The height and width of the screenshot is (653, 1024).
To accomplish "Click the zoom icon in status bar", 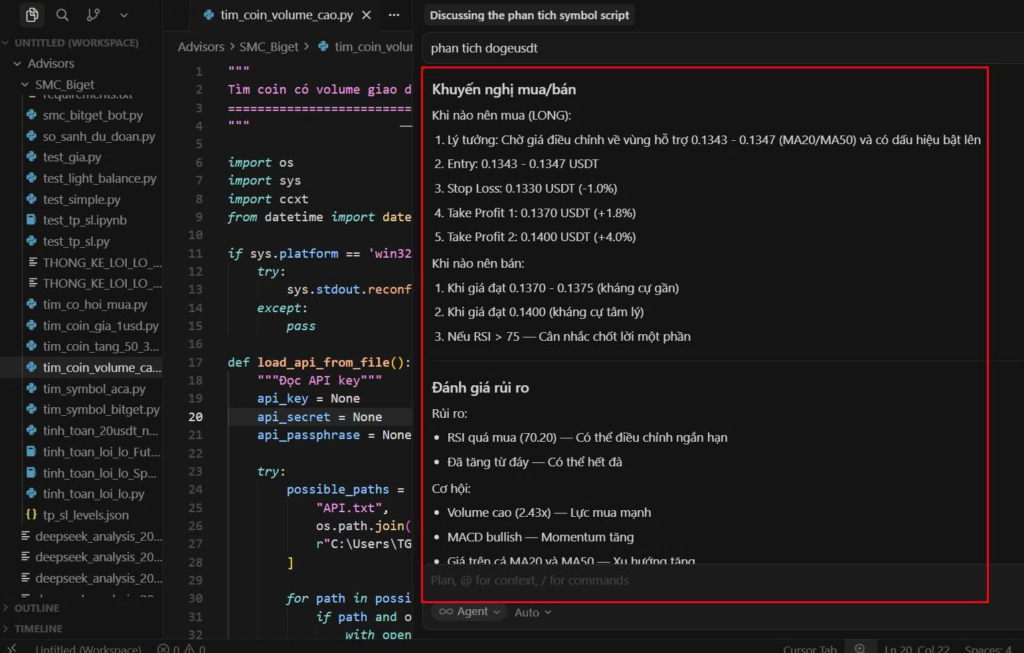I will pos(859,648).
